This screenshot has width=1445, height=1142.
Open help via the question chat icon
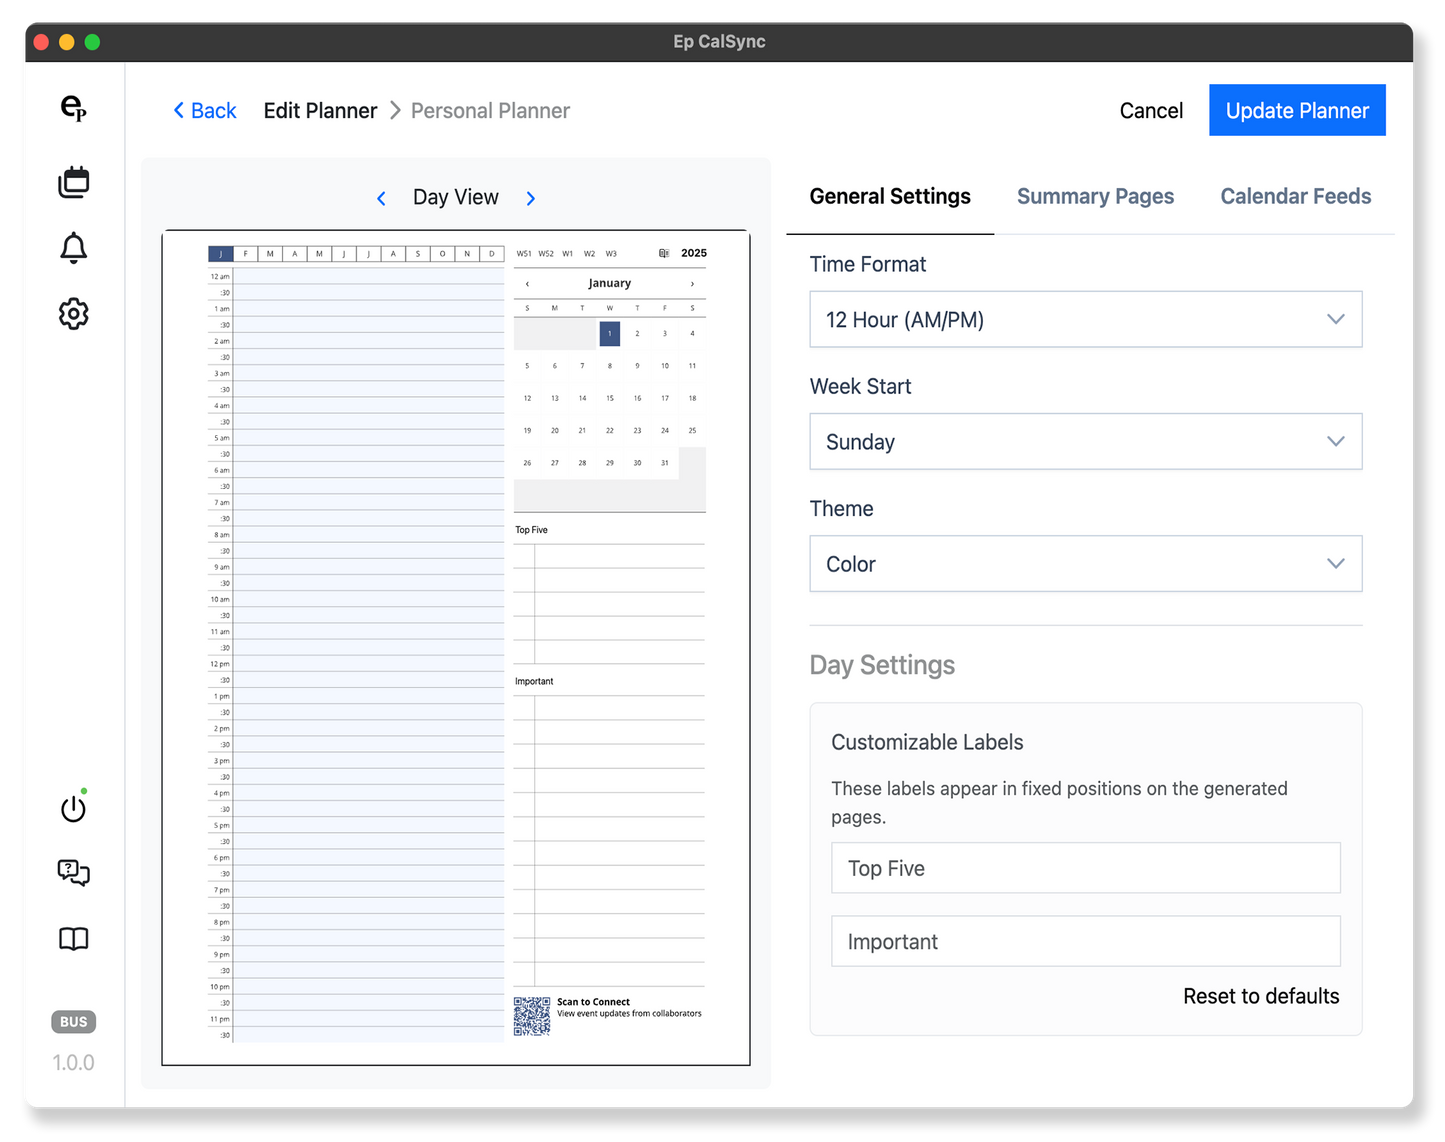(73, 873)
